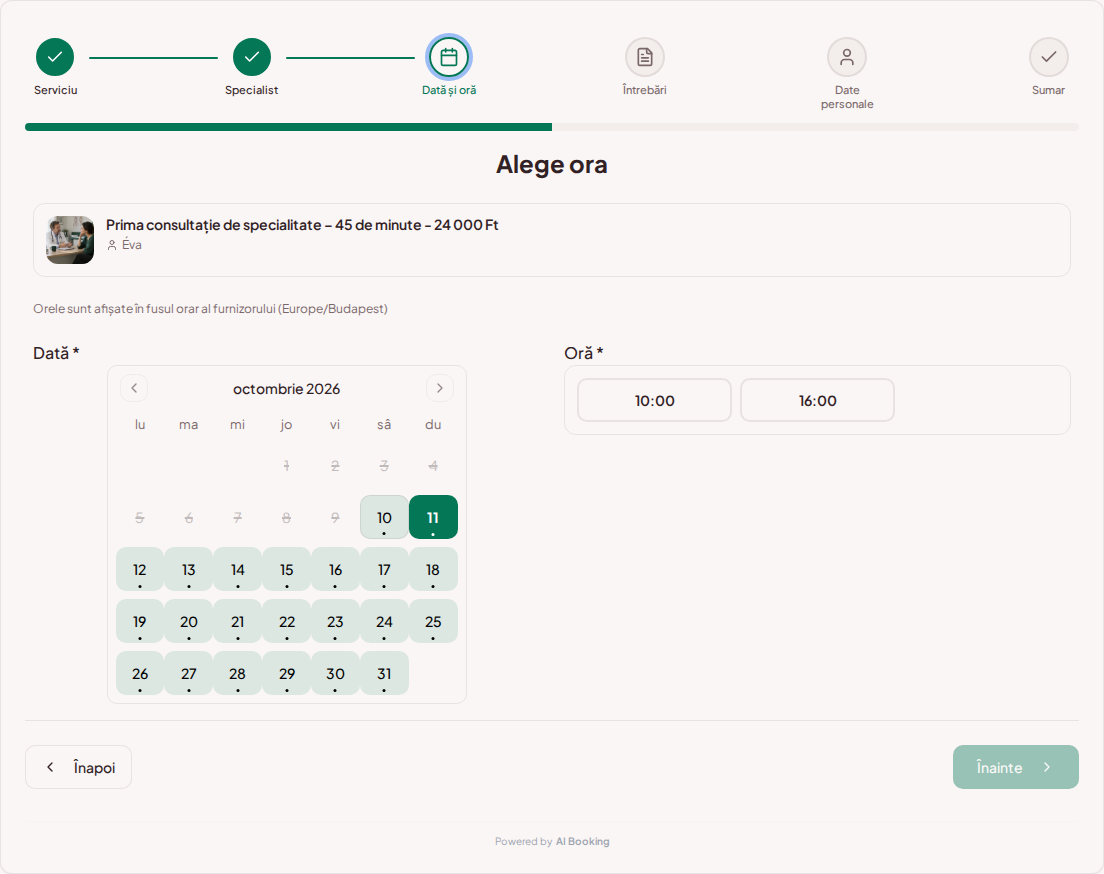The width and height of the screenshot is (1104, 874).
Task: Click the Date personale person step icon
Action: pyautogui.click(x=846, y=57)
